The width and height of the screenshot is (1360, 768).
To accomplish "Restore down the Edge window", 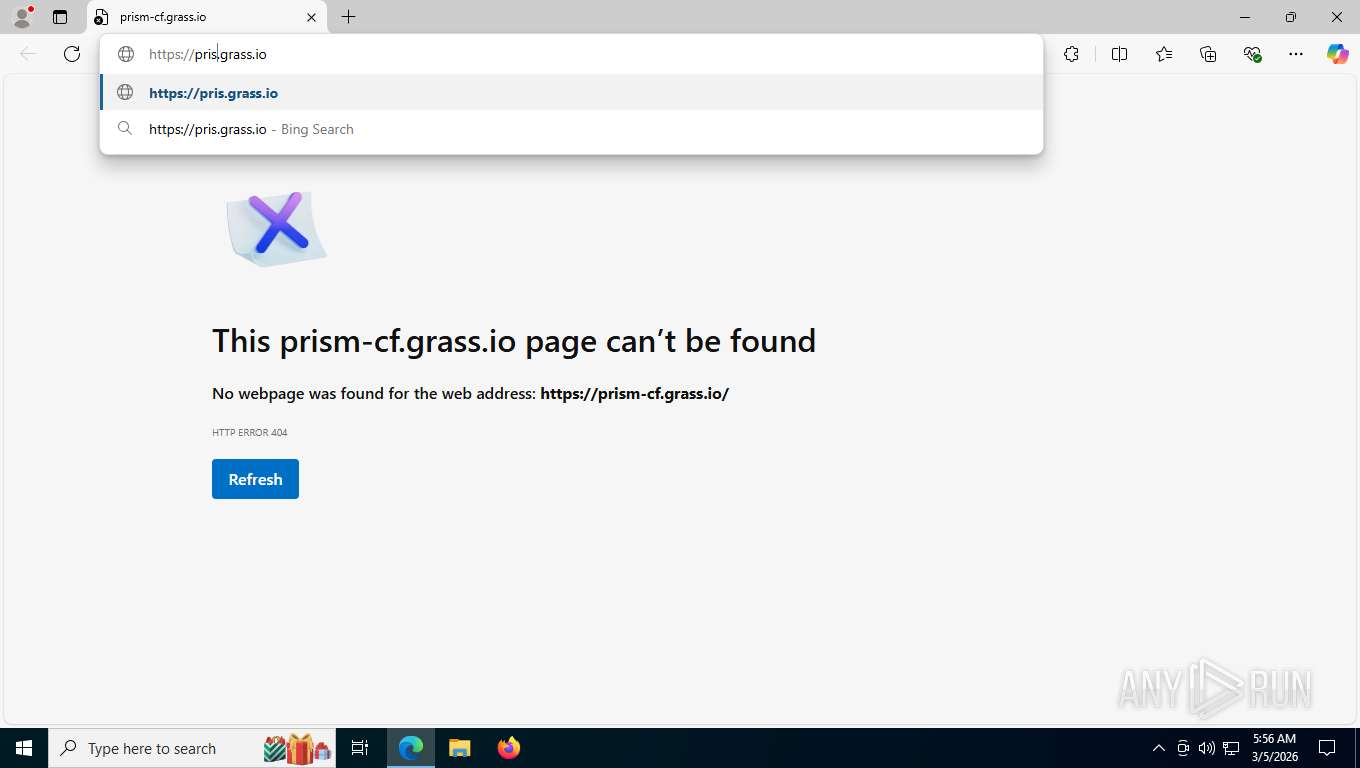I will coord(1291,17).
